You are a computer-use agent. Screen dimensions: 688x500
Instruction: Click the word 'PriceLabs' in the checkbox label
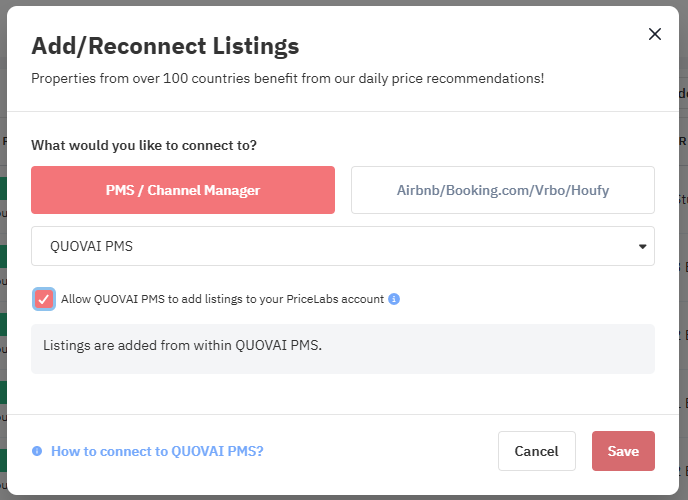[312, 299]
